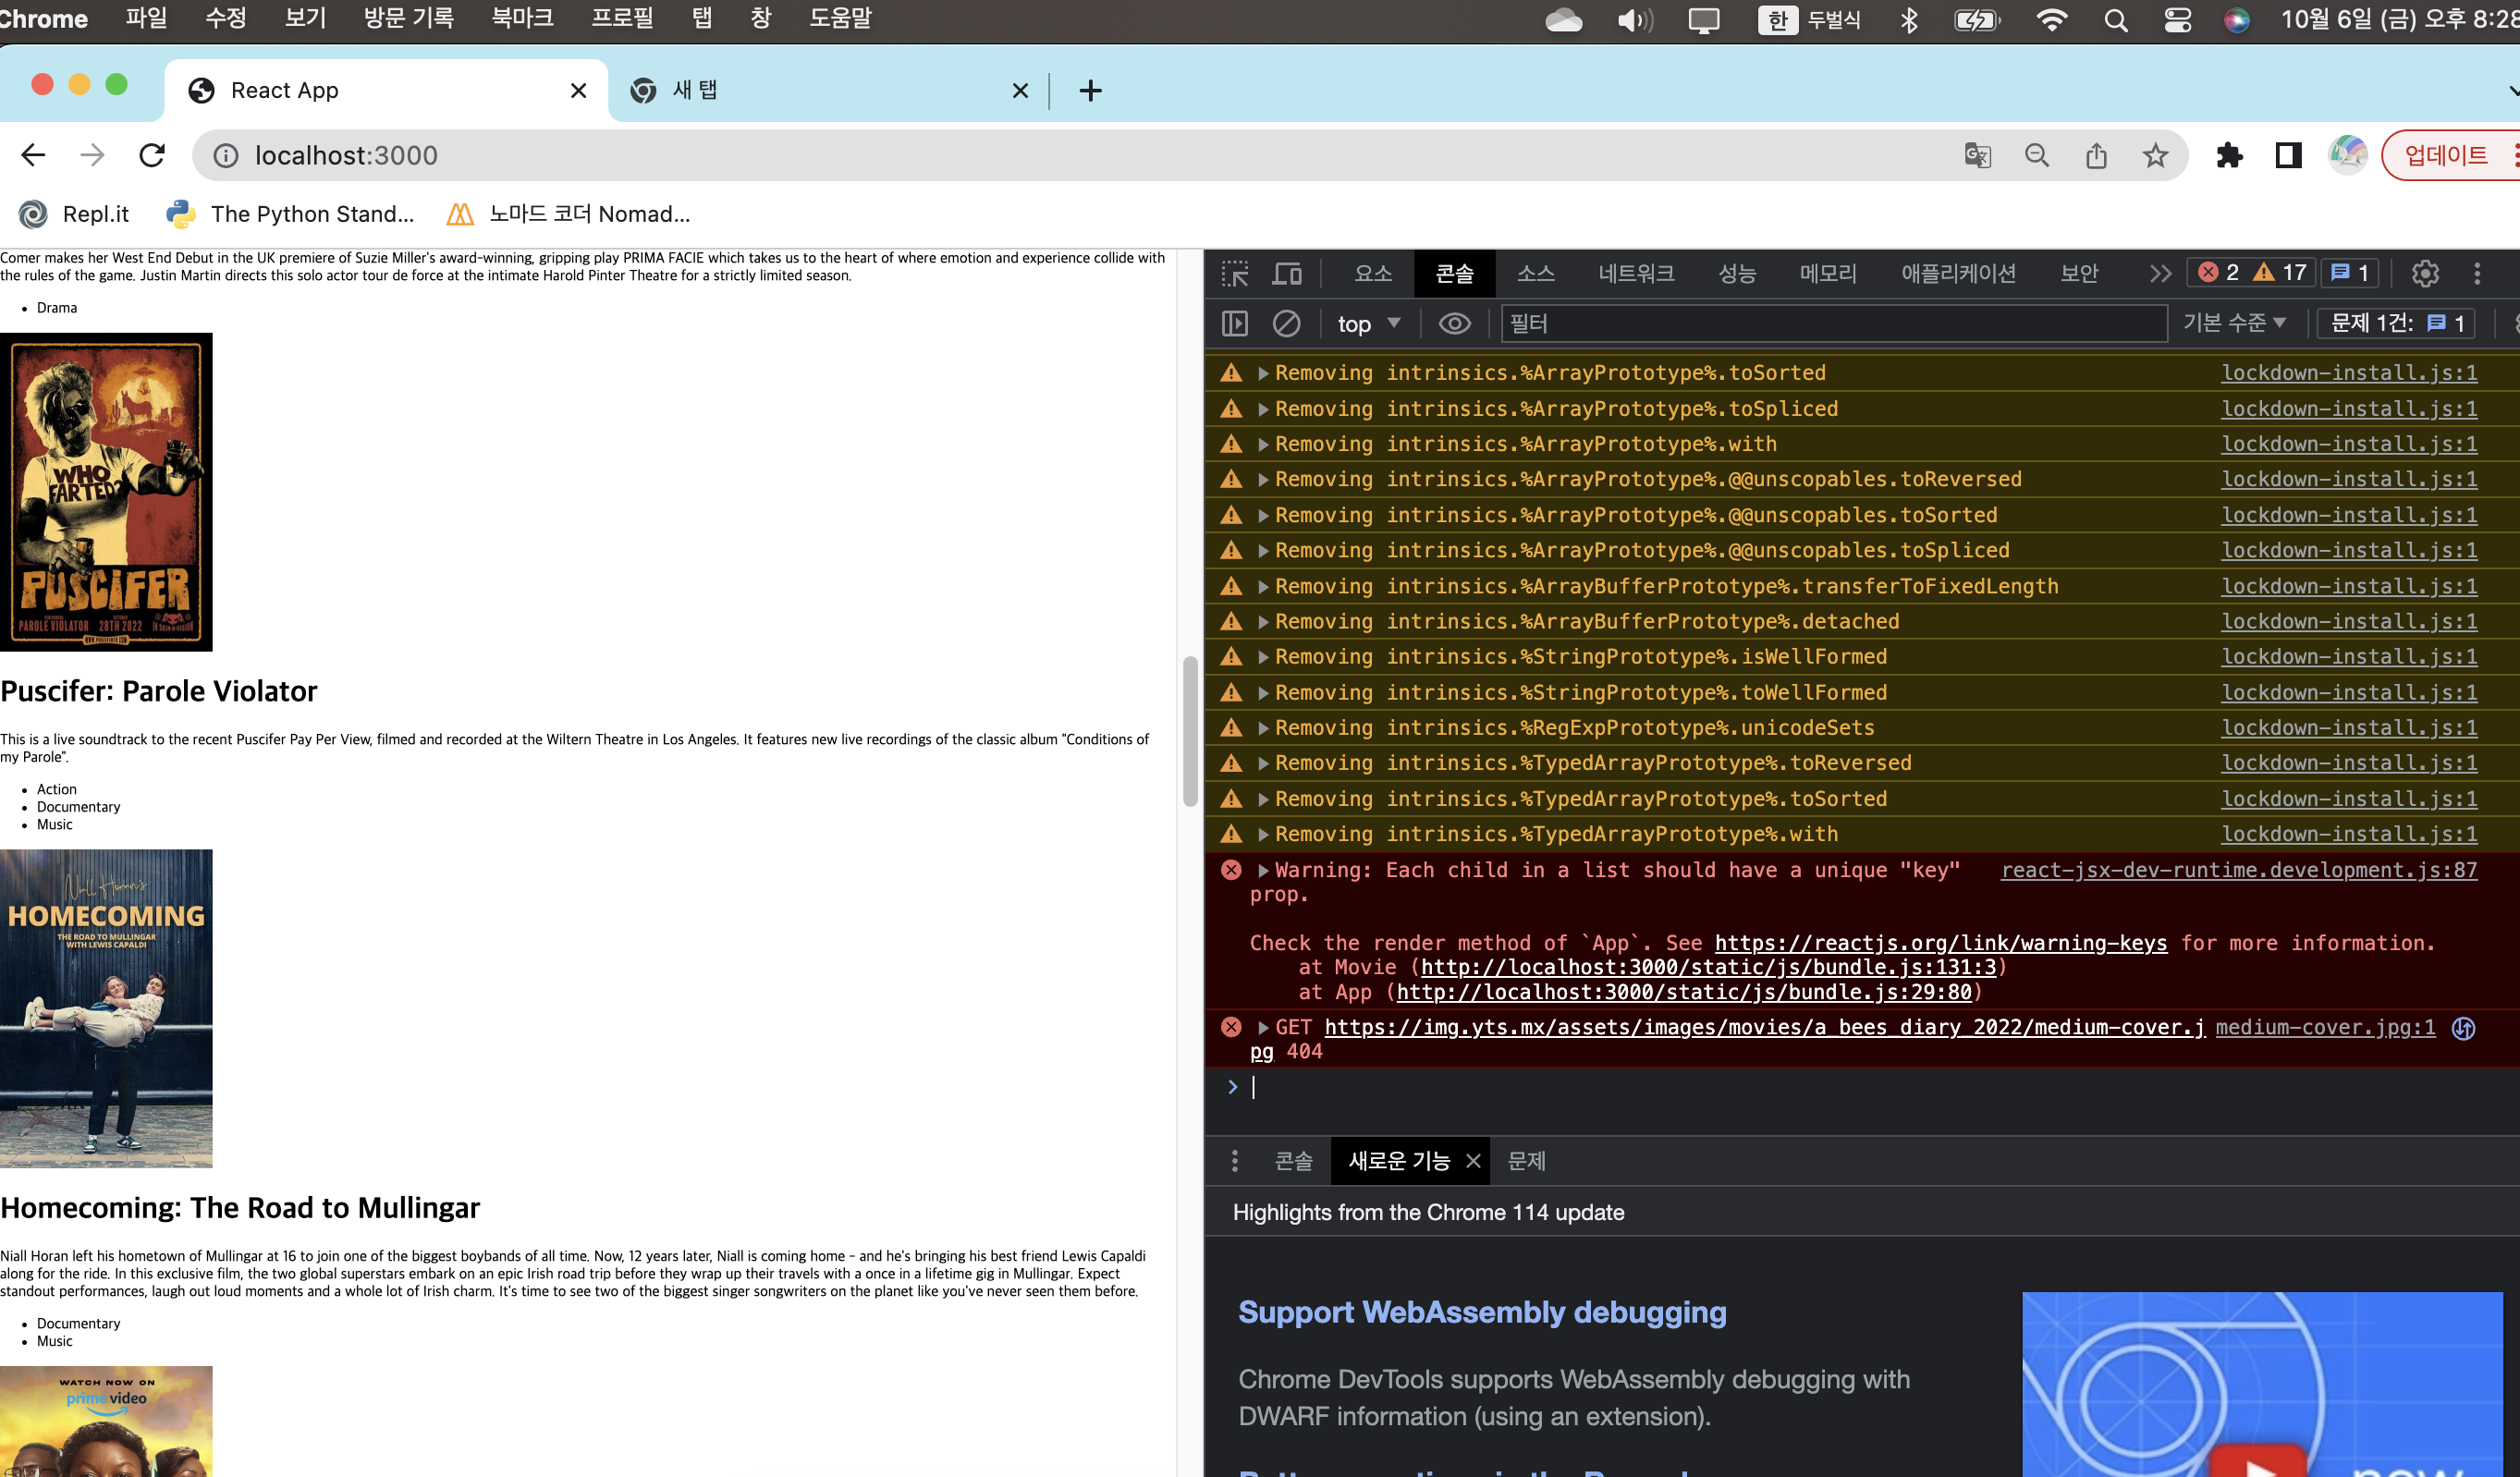Click the Google Translate icon in address bar

point(1977,155)
